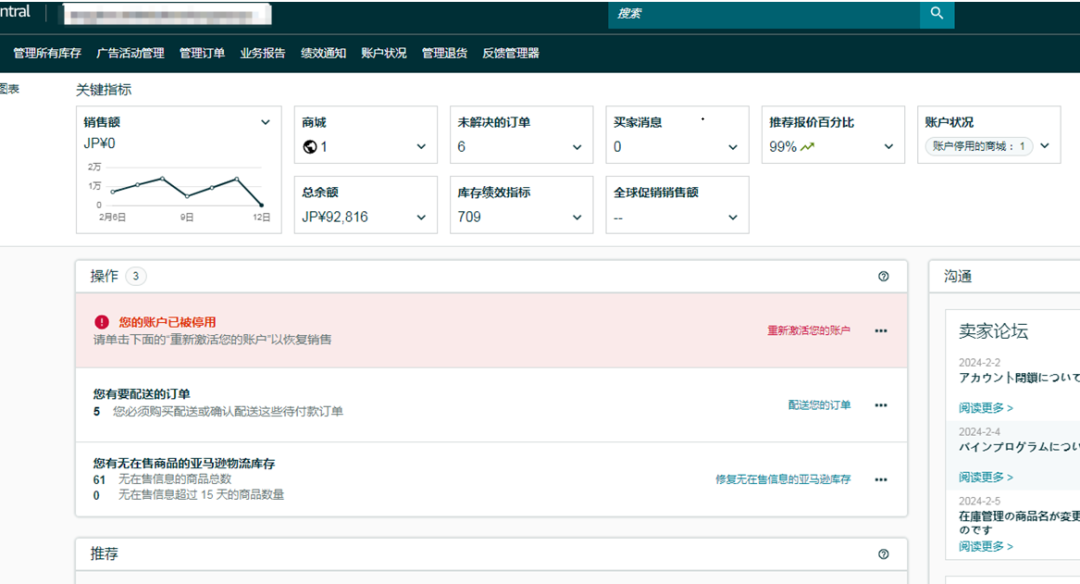The image size is (1080, 584).
Task: Click the red account-suspended alert icon
Action: [102, 322]
